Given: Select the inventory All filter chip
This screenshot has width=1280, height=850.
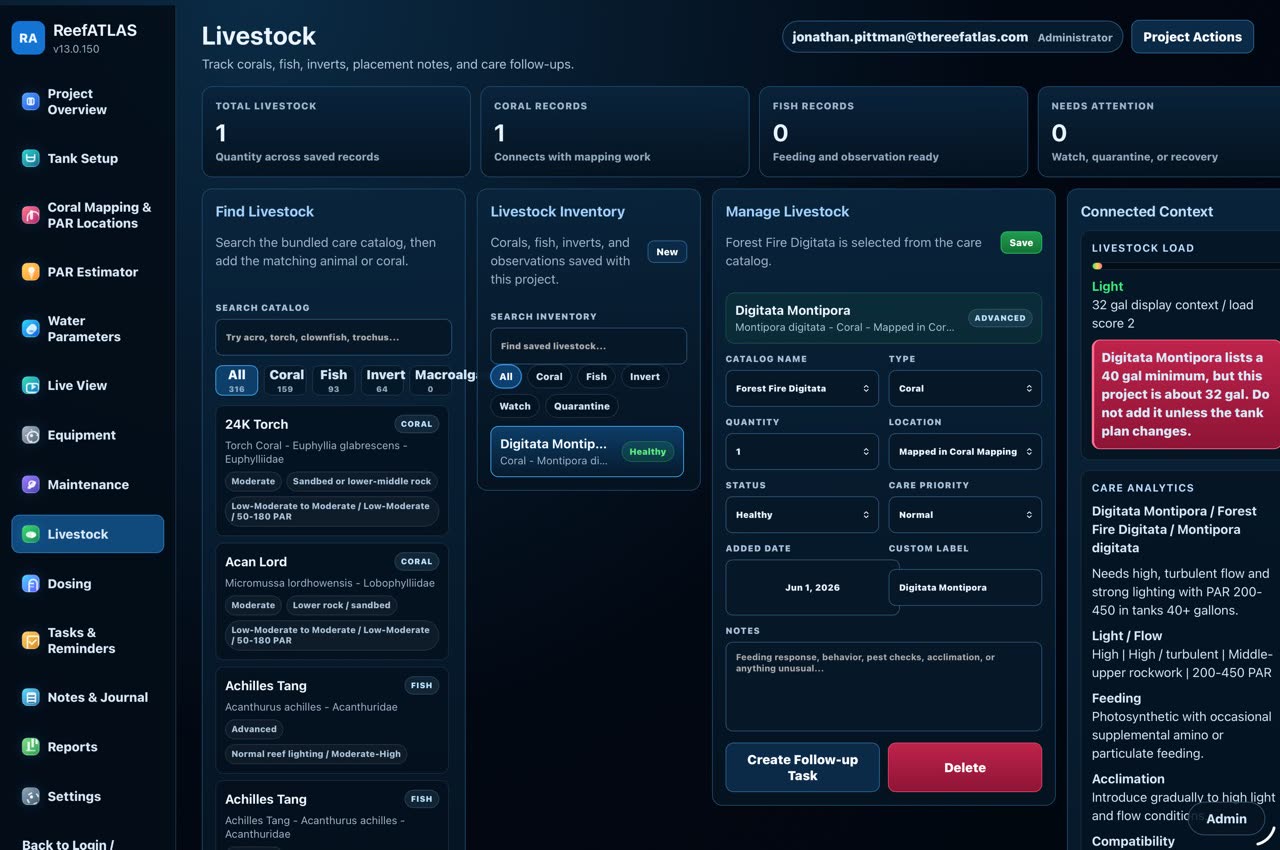Looking at the screenshot, I should [506, 377].
